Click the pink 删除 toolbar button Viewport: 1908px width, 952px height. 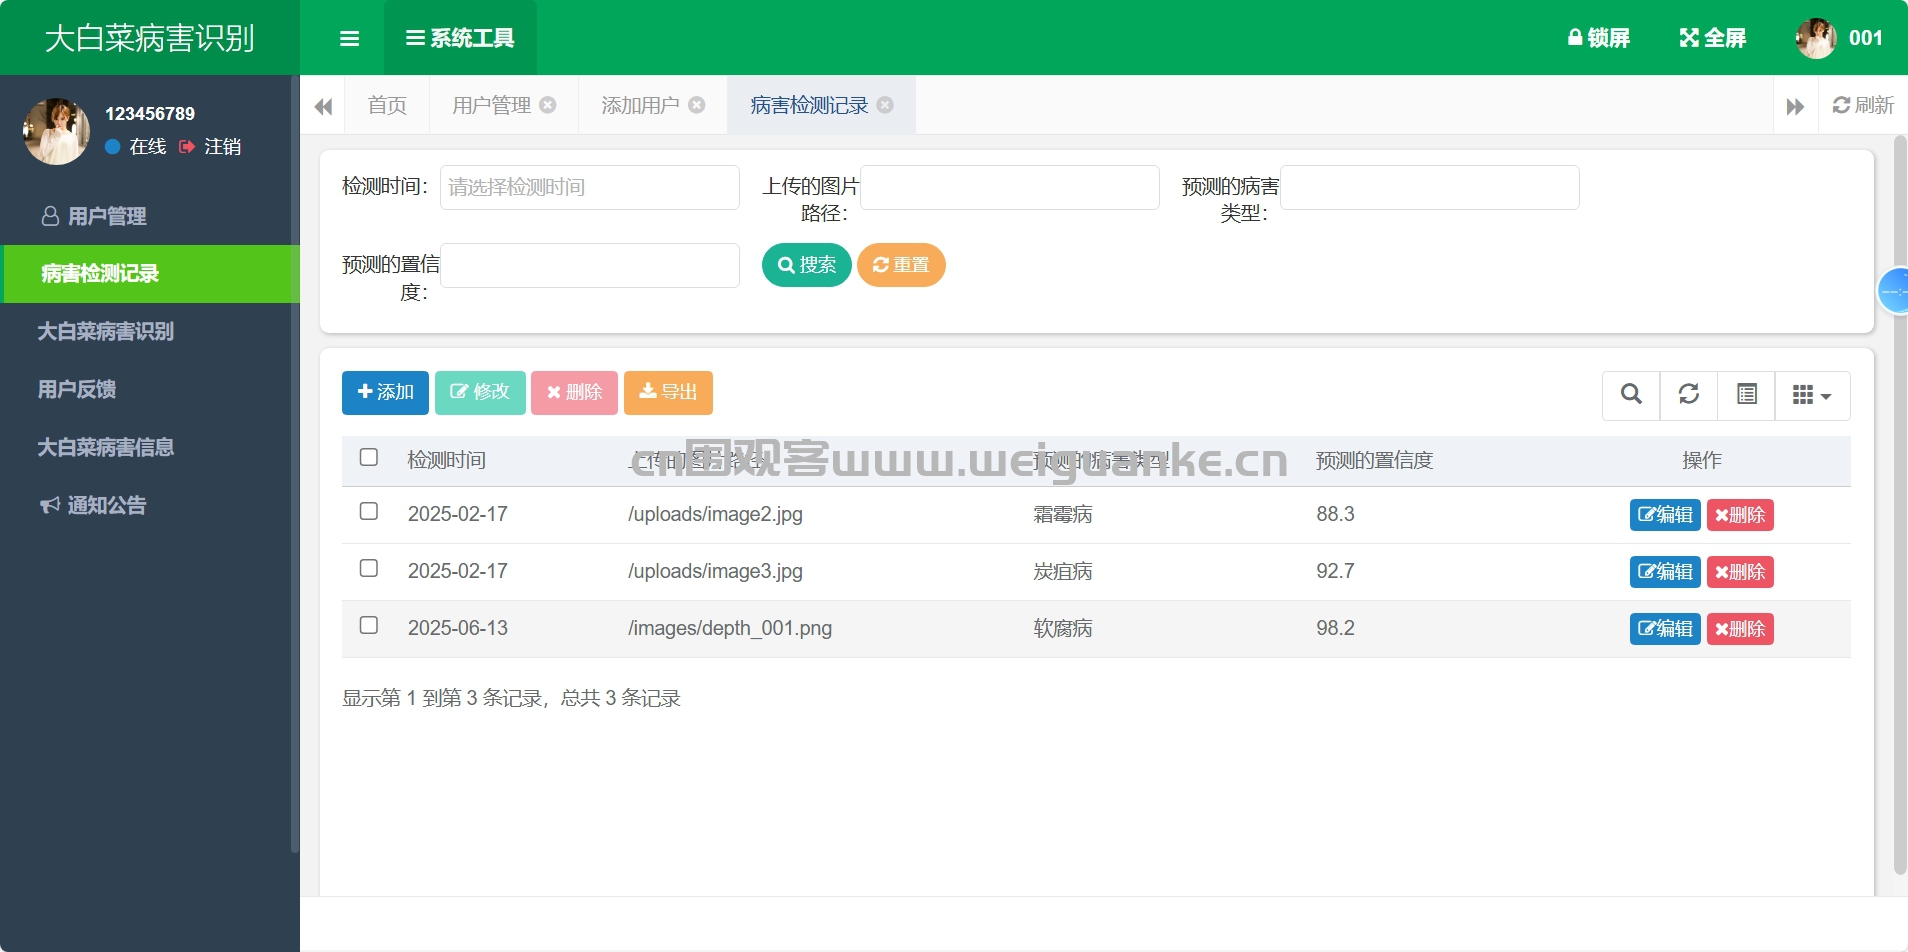click(x=574, y=392)
